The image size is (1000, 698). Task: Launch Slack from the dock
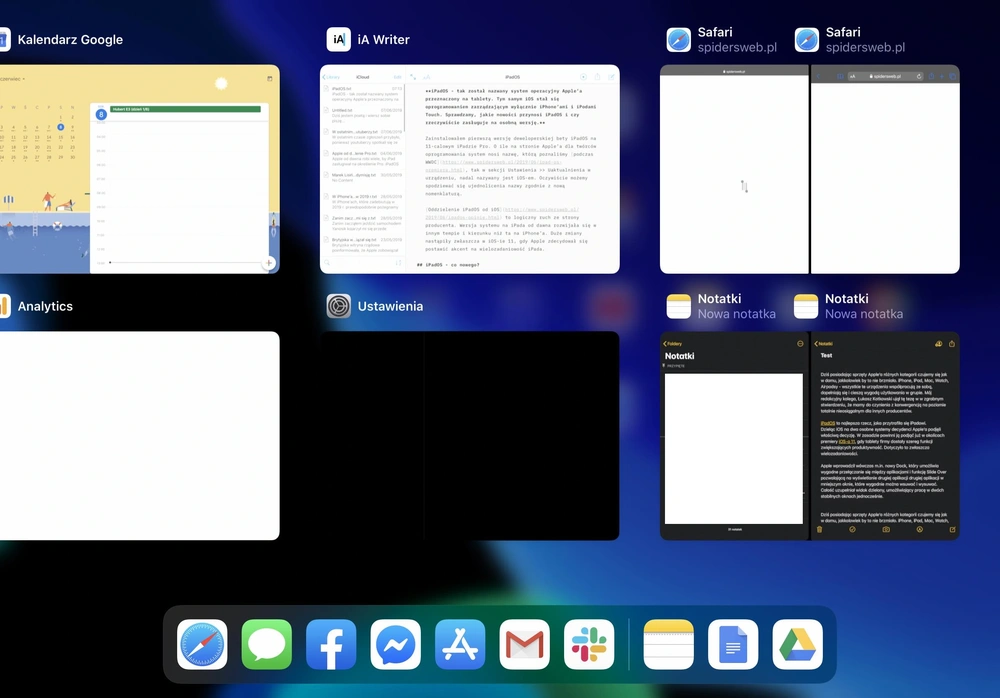tap(589, 644)
